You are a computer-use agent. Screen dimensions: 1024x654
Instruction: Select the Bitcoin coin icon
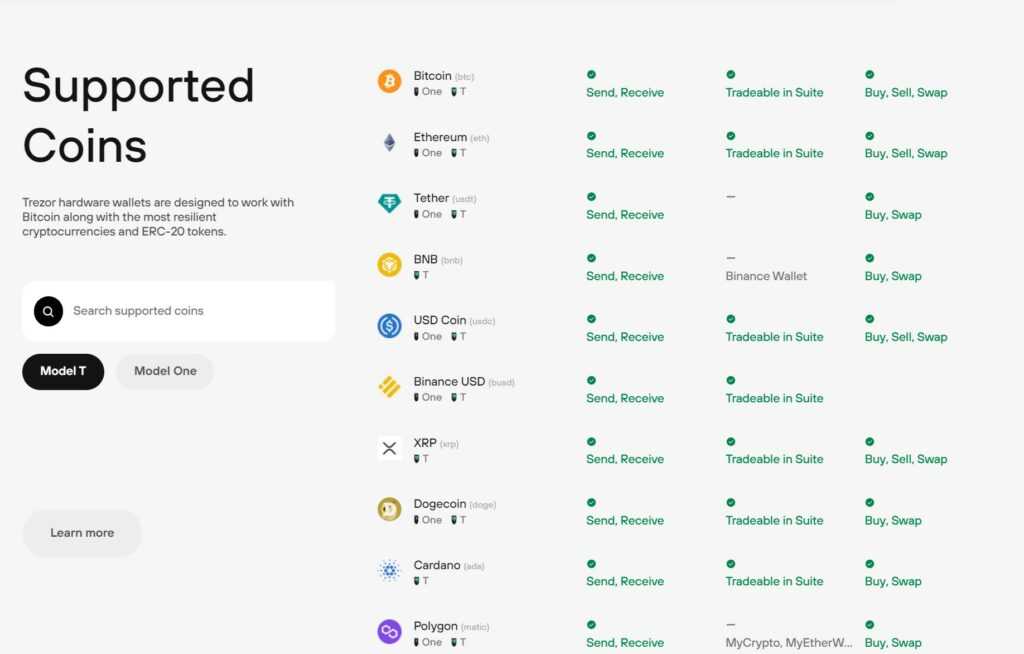390,81
